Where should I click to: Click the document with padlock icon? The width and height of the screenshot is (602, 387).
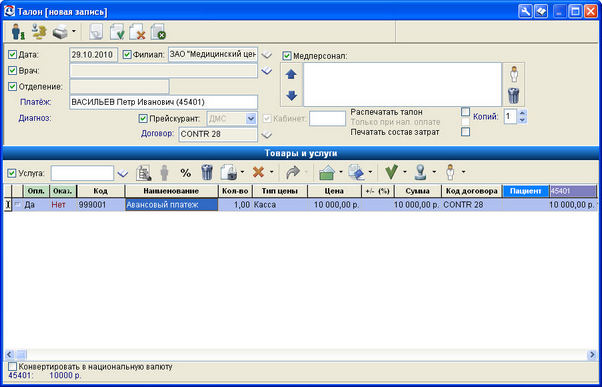click(x=229, y=172)
